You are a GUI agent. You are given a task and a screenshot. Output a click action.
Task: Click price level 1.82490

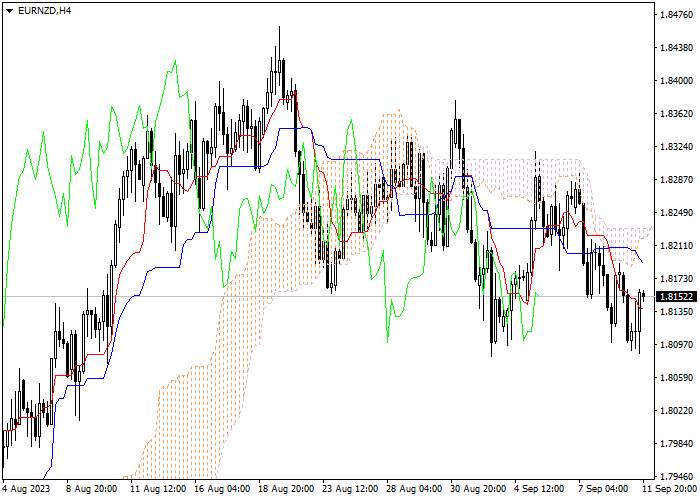click(x=676, y=213)
